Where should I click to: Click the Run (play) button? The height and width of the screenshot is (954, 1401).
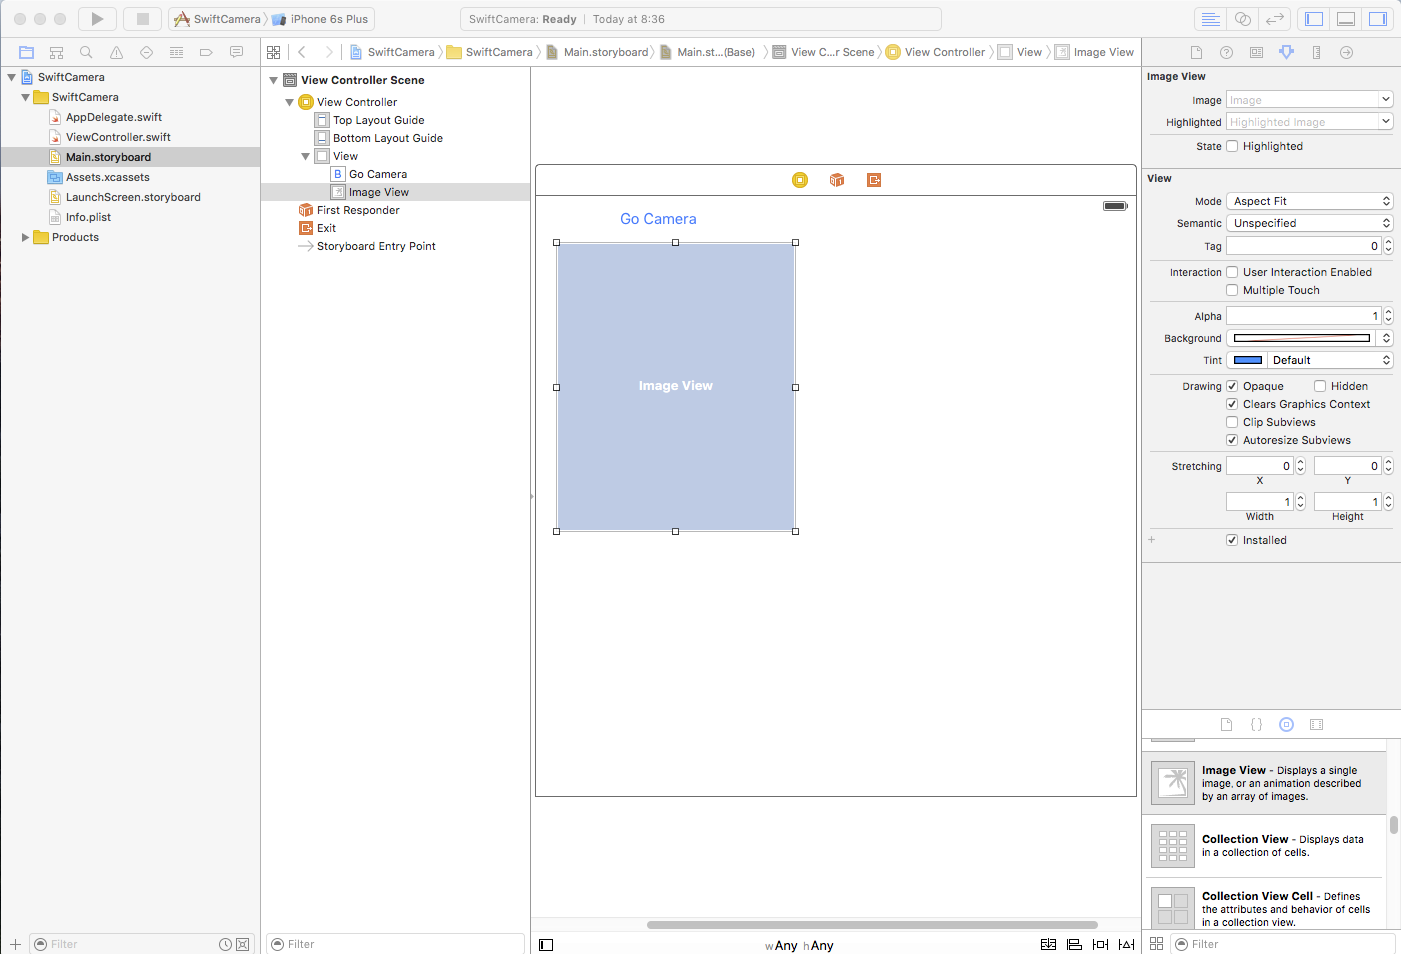(x=97, y=19)
